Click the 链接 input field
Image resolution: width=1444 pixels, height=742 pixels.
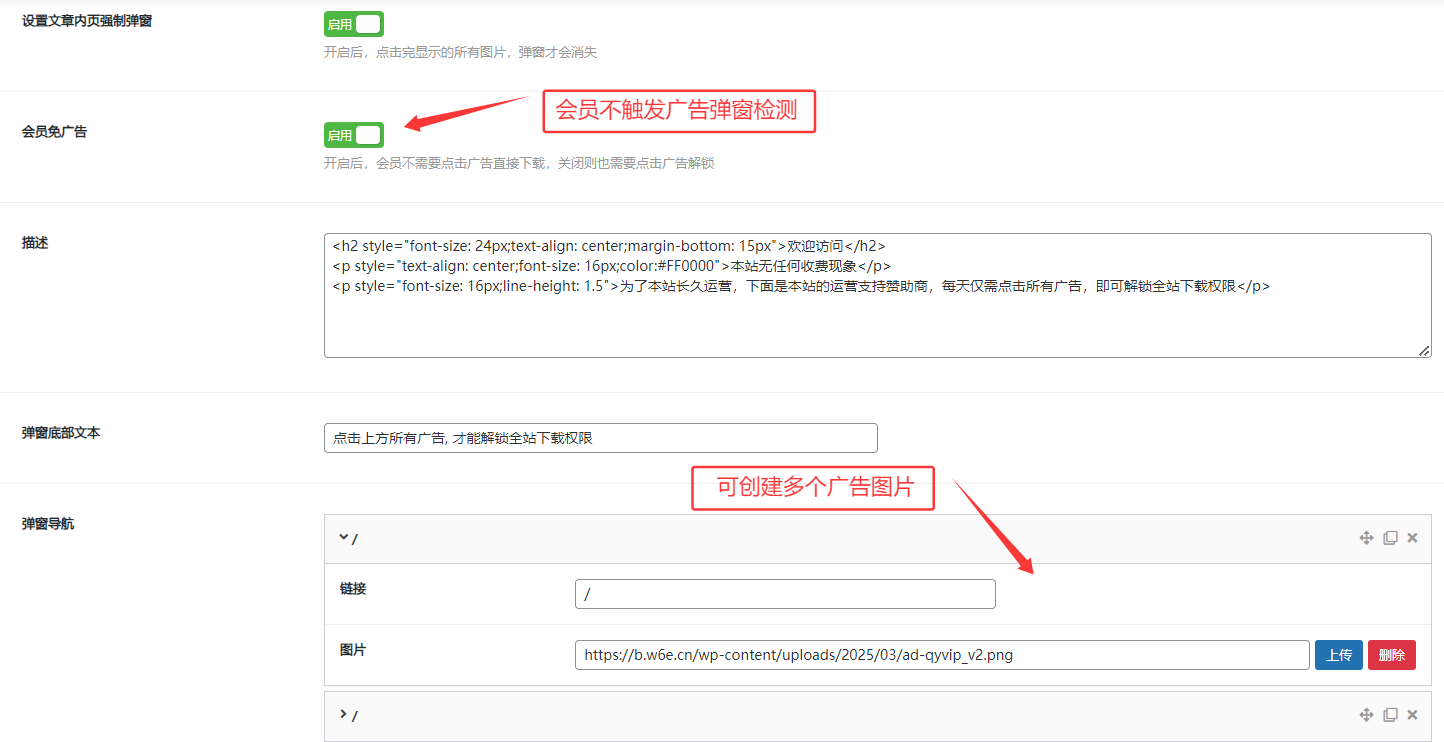pos(785,594)
